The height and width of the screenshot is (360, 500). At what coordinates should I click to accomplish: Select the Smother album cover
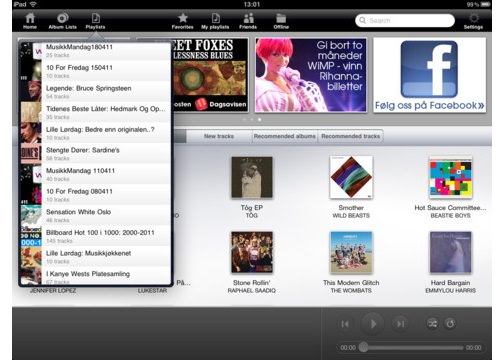coord(351,177)
